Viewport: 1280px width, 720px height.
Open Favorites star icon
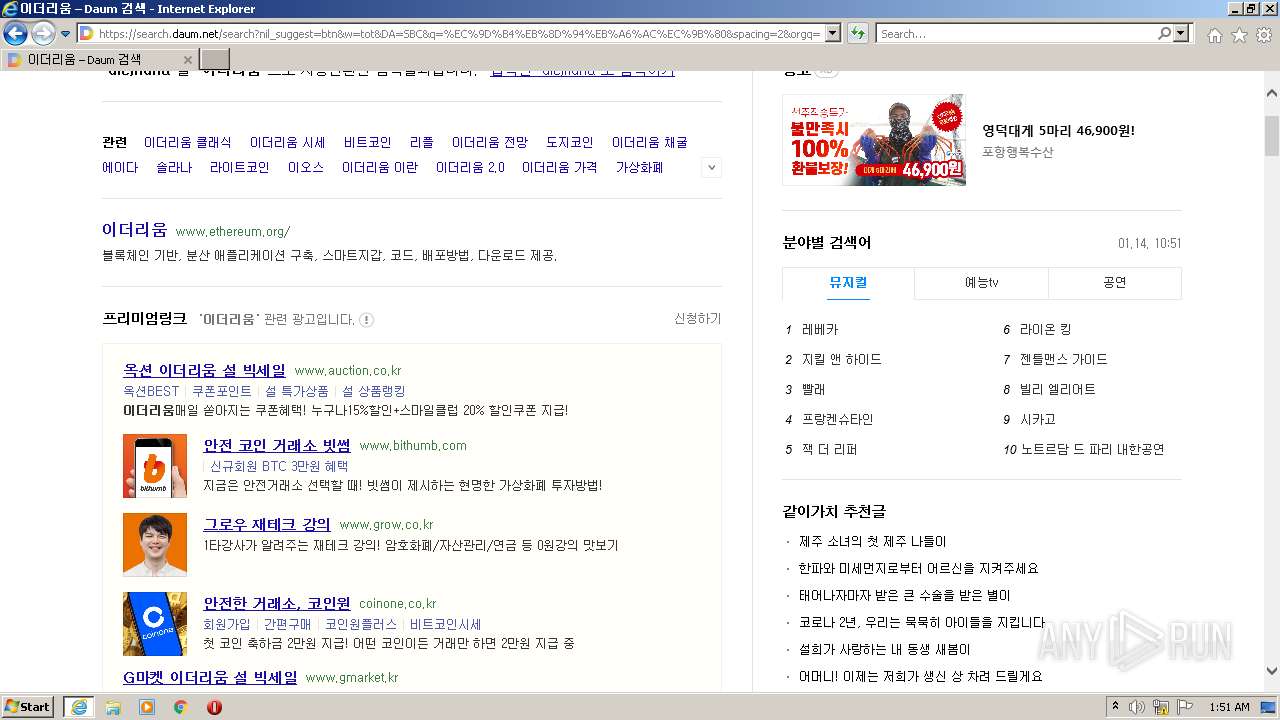pos(1239,35)
